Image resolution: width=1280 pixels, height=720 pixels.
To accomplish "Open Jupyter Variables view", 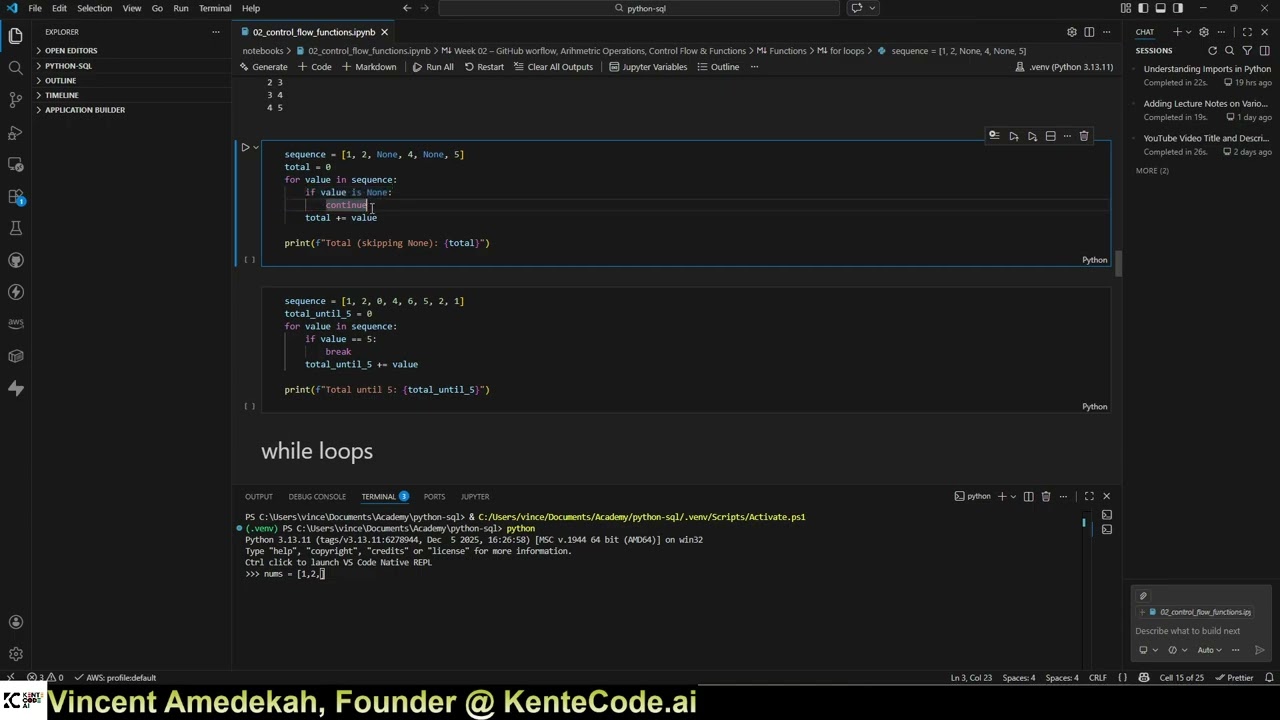I will tap(647, 67).
